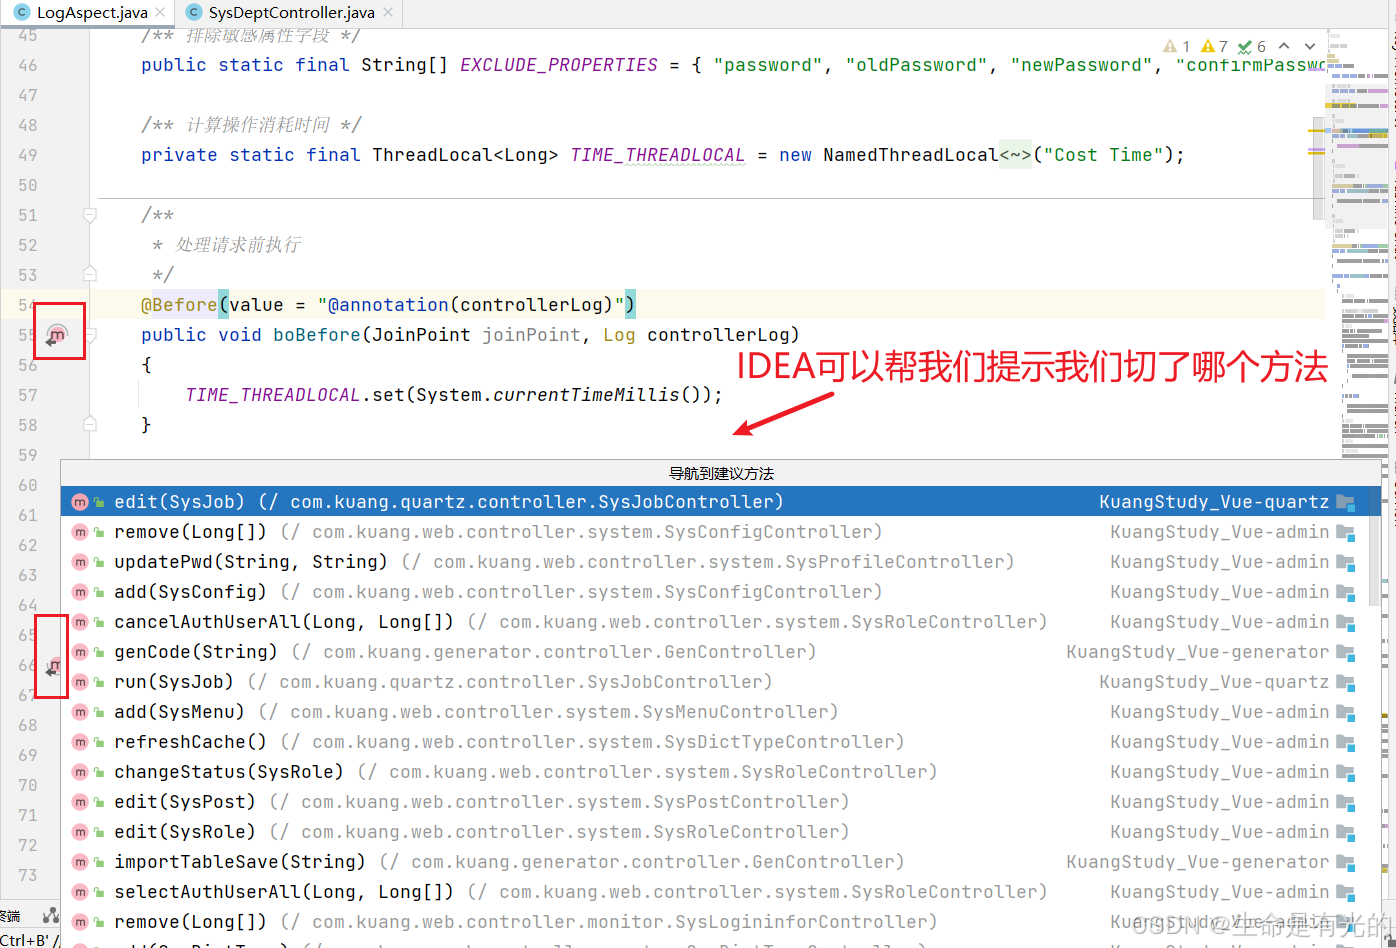
Task: Click the method icon of updatePwd row
Action: pos(80,562)
